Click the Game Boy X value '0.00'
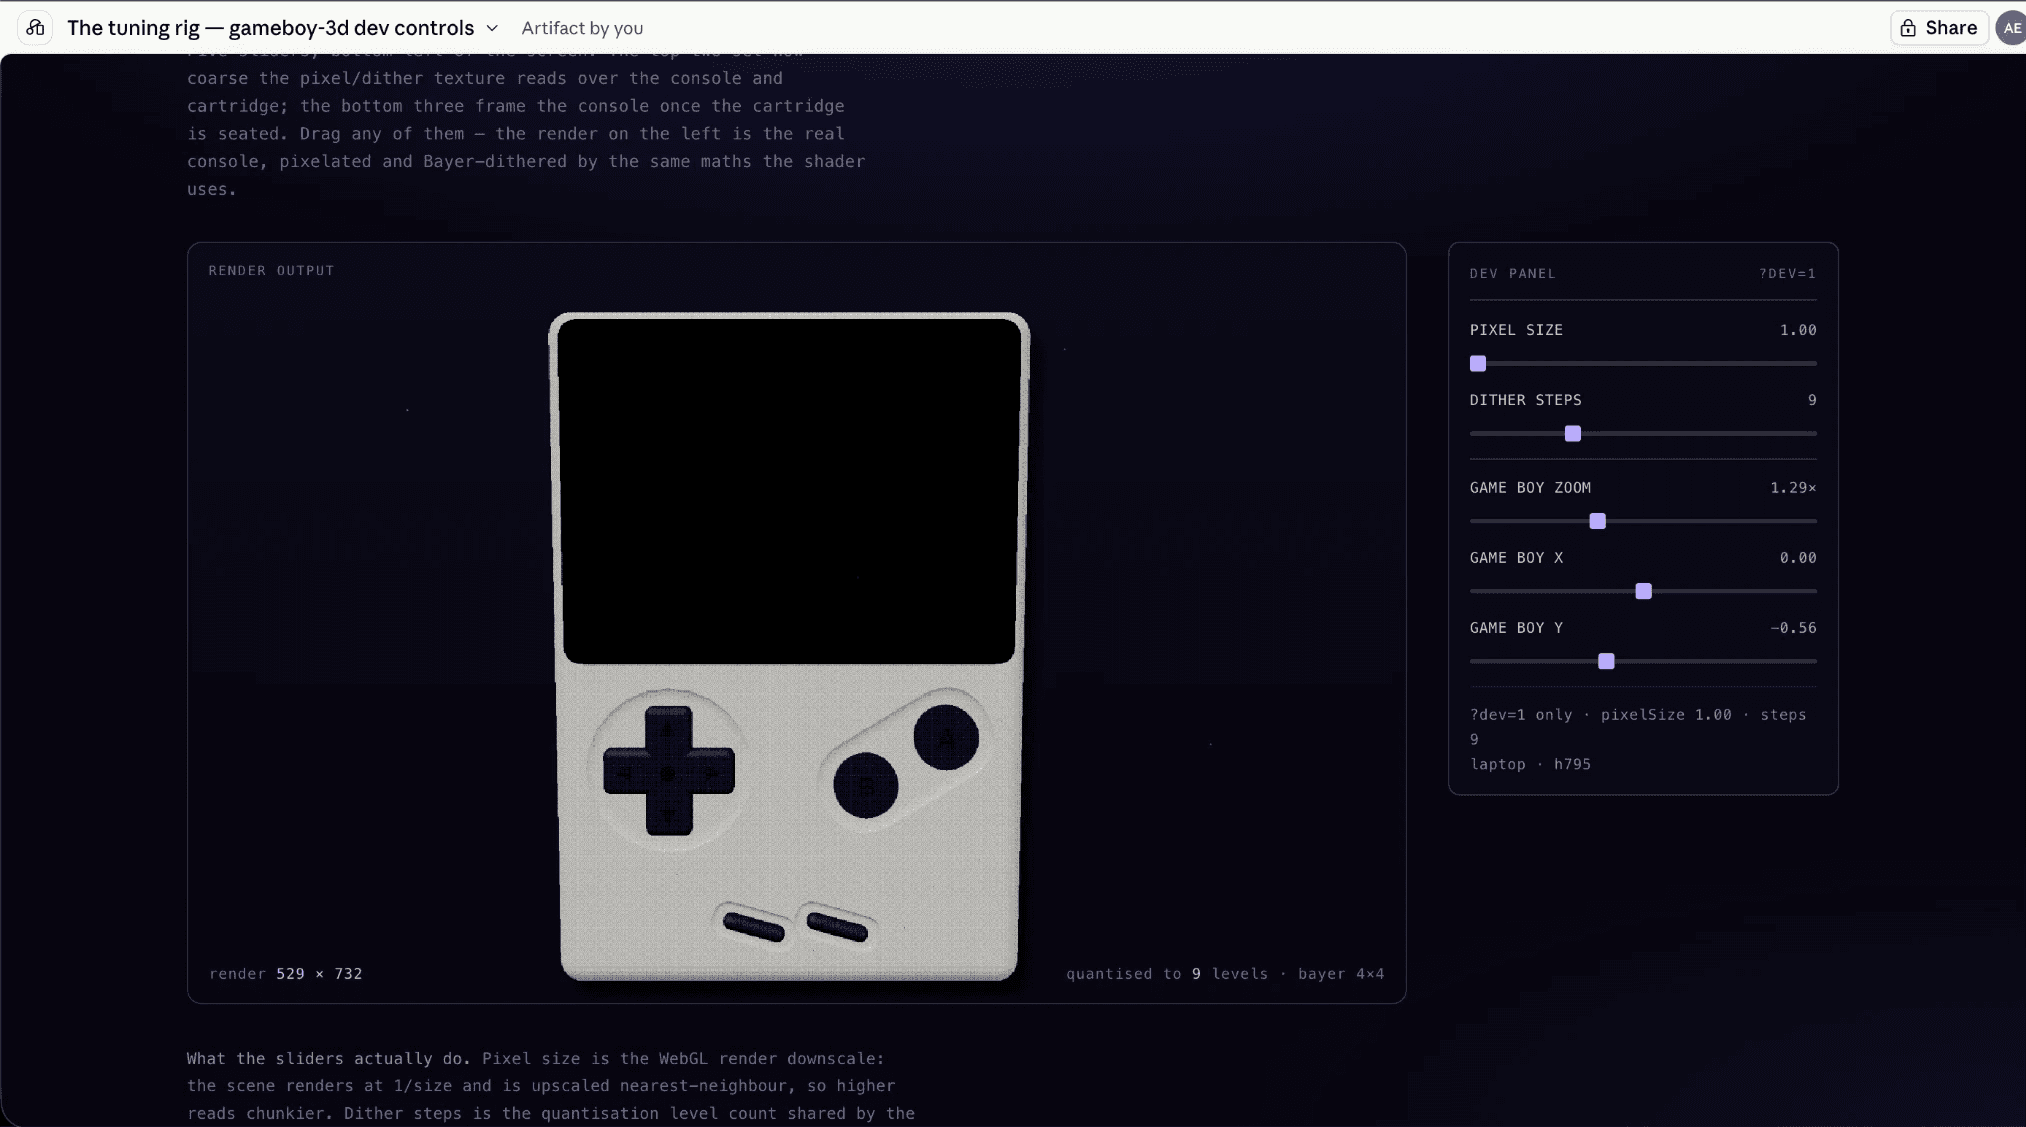 point(1798,558)
